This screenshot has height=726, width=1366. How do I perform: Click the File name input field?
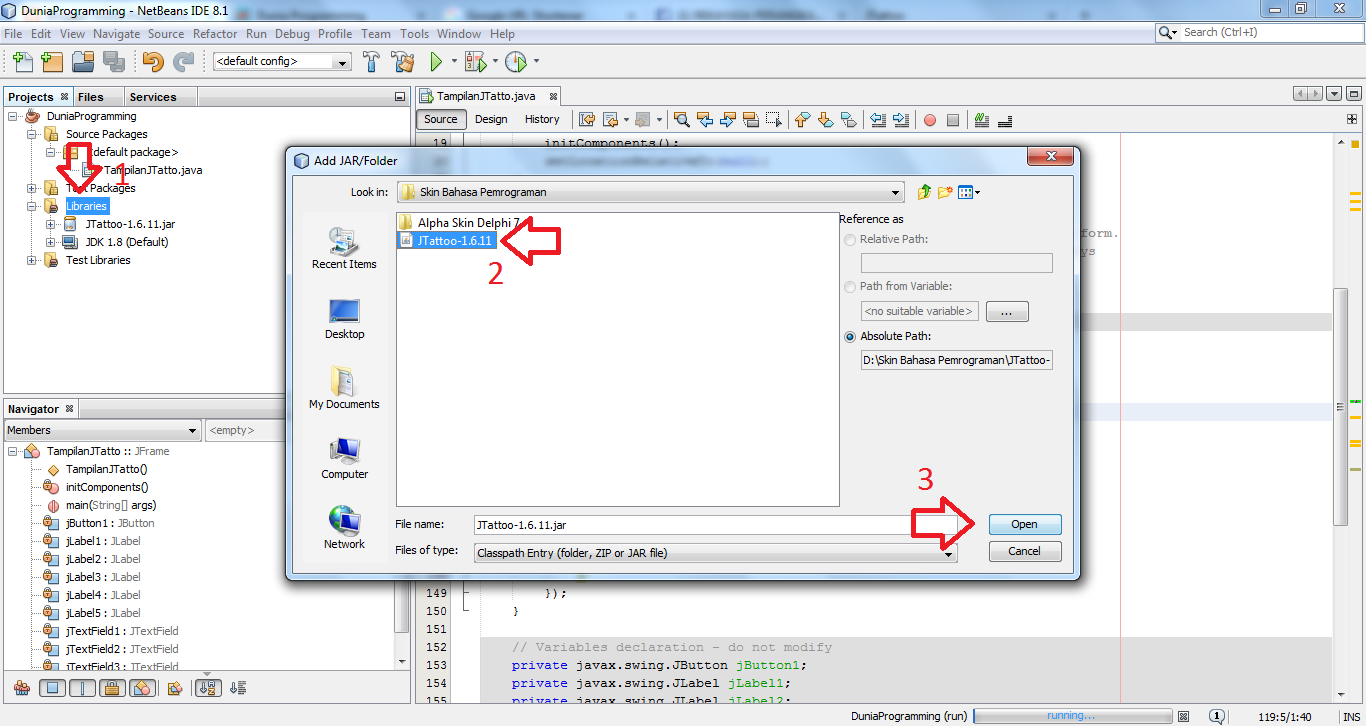click(x=715, y=524)
